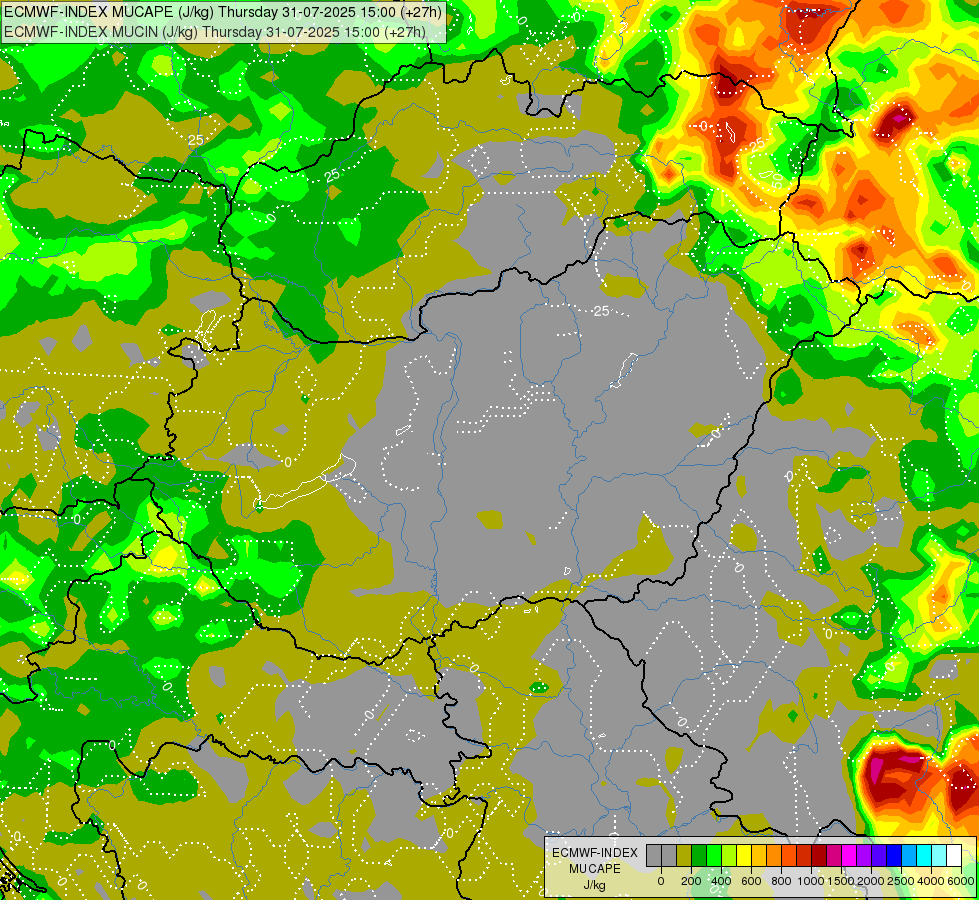
Task: Pick the amber legend swatch above 600
Action: point(759,855)
